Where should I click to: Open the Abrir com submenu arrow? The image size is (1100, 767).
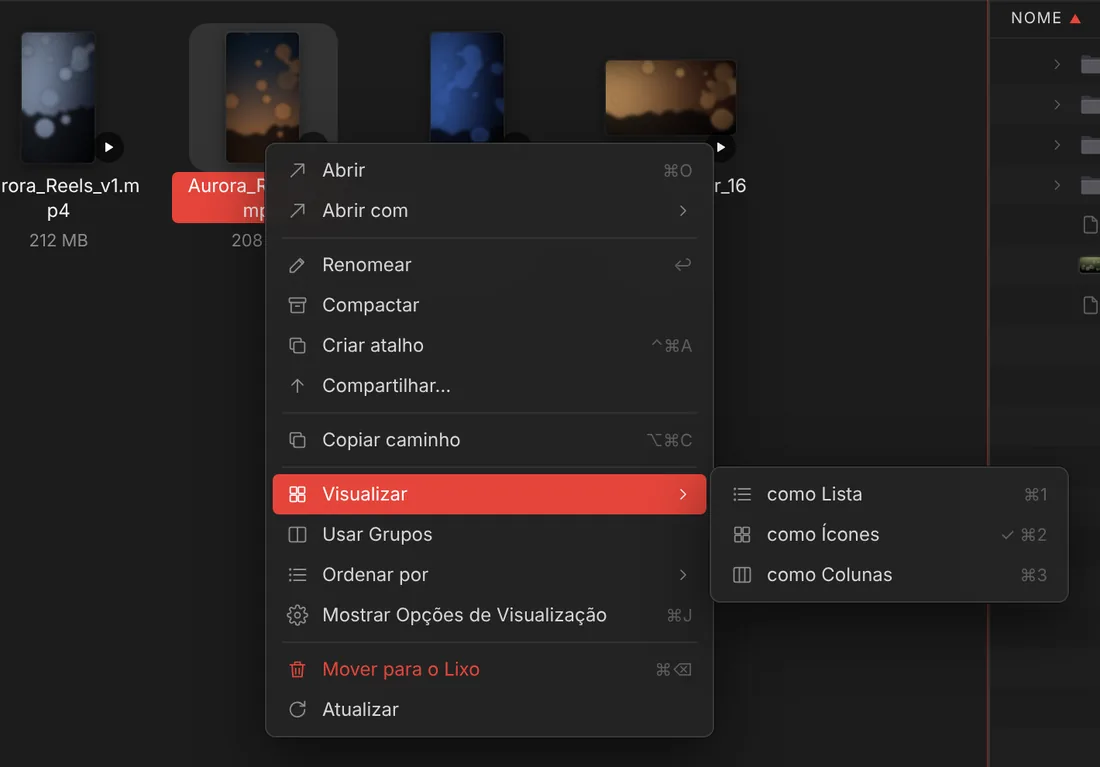[x=683, y=211]
